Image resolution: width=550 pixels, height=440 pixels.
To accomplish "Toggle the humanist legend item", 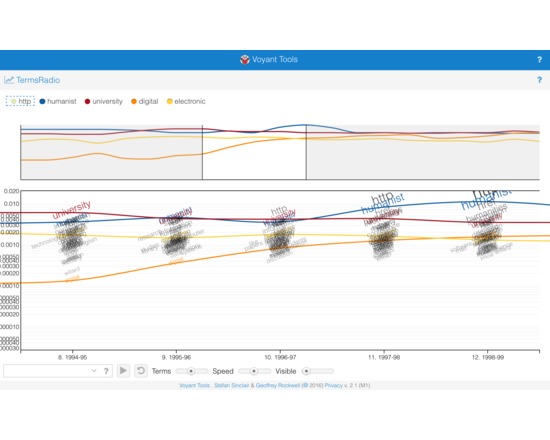I will [x=58, y=101].
